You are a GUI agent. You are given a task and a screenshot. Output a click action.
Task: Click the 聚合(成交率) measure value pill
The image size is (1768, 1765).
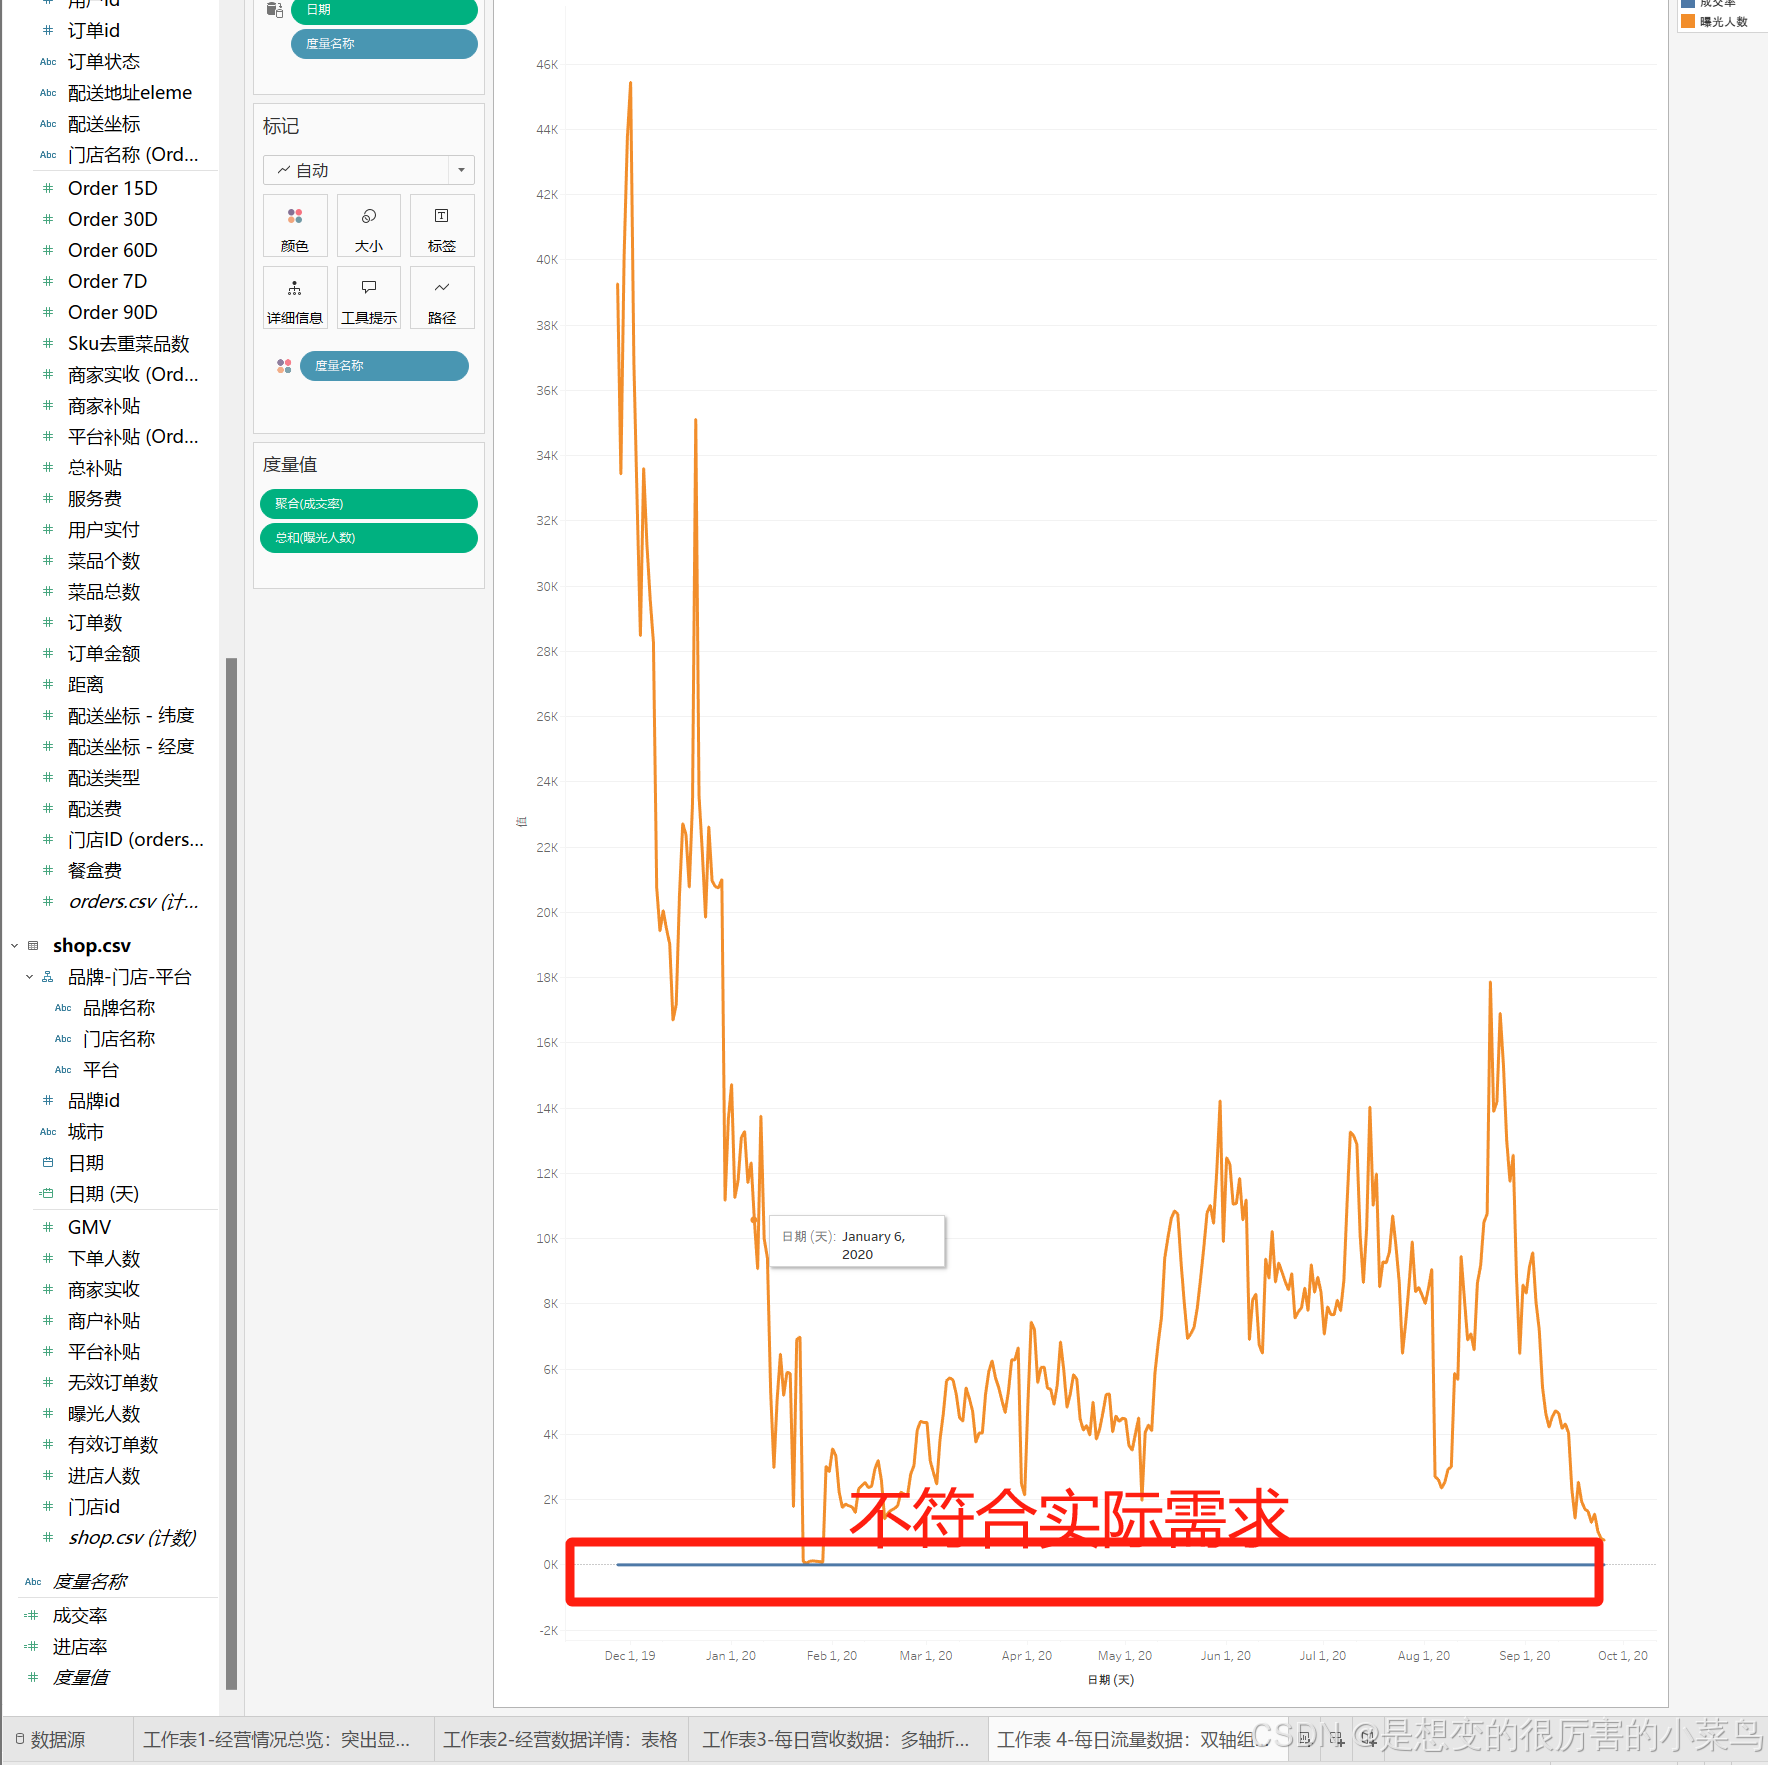click(x=368, y=504)
